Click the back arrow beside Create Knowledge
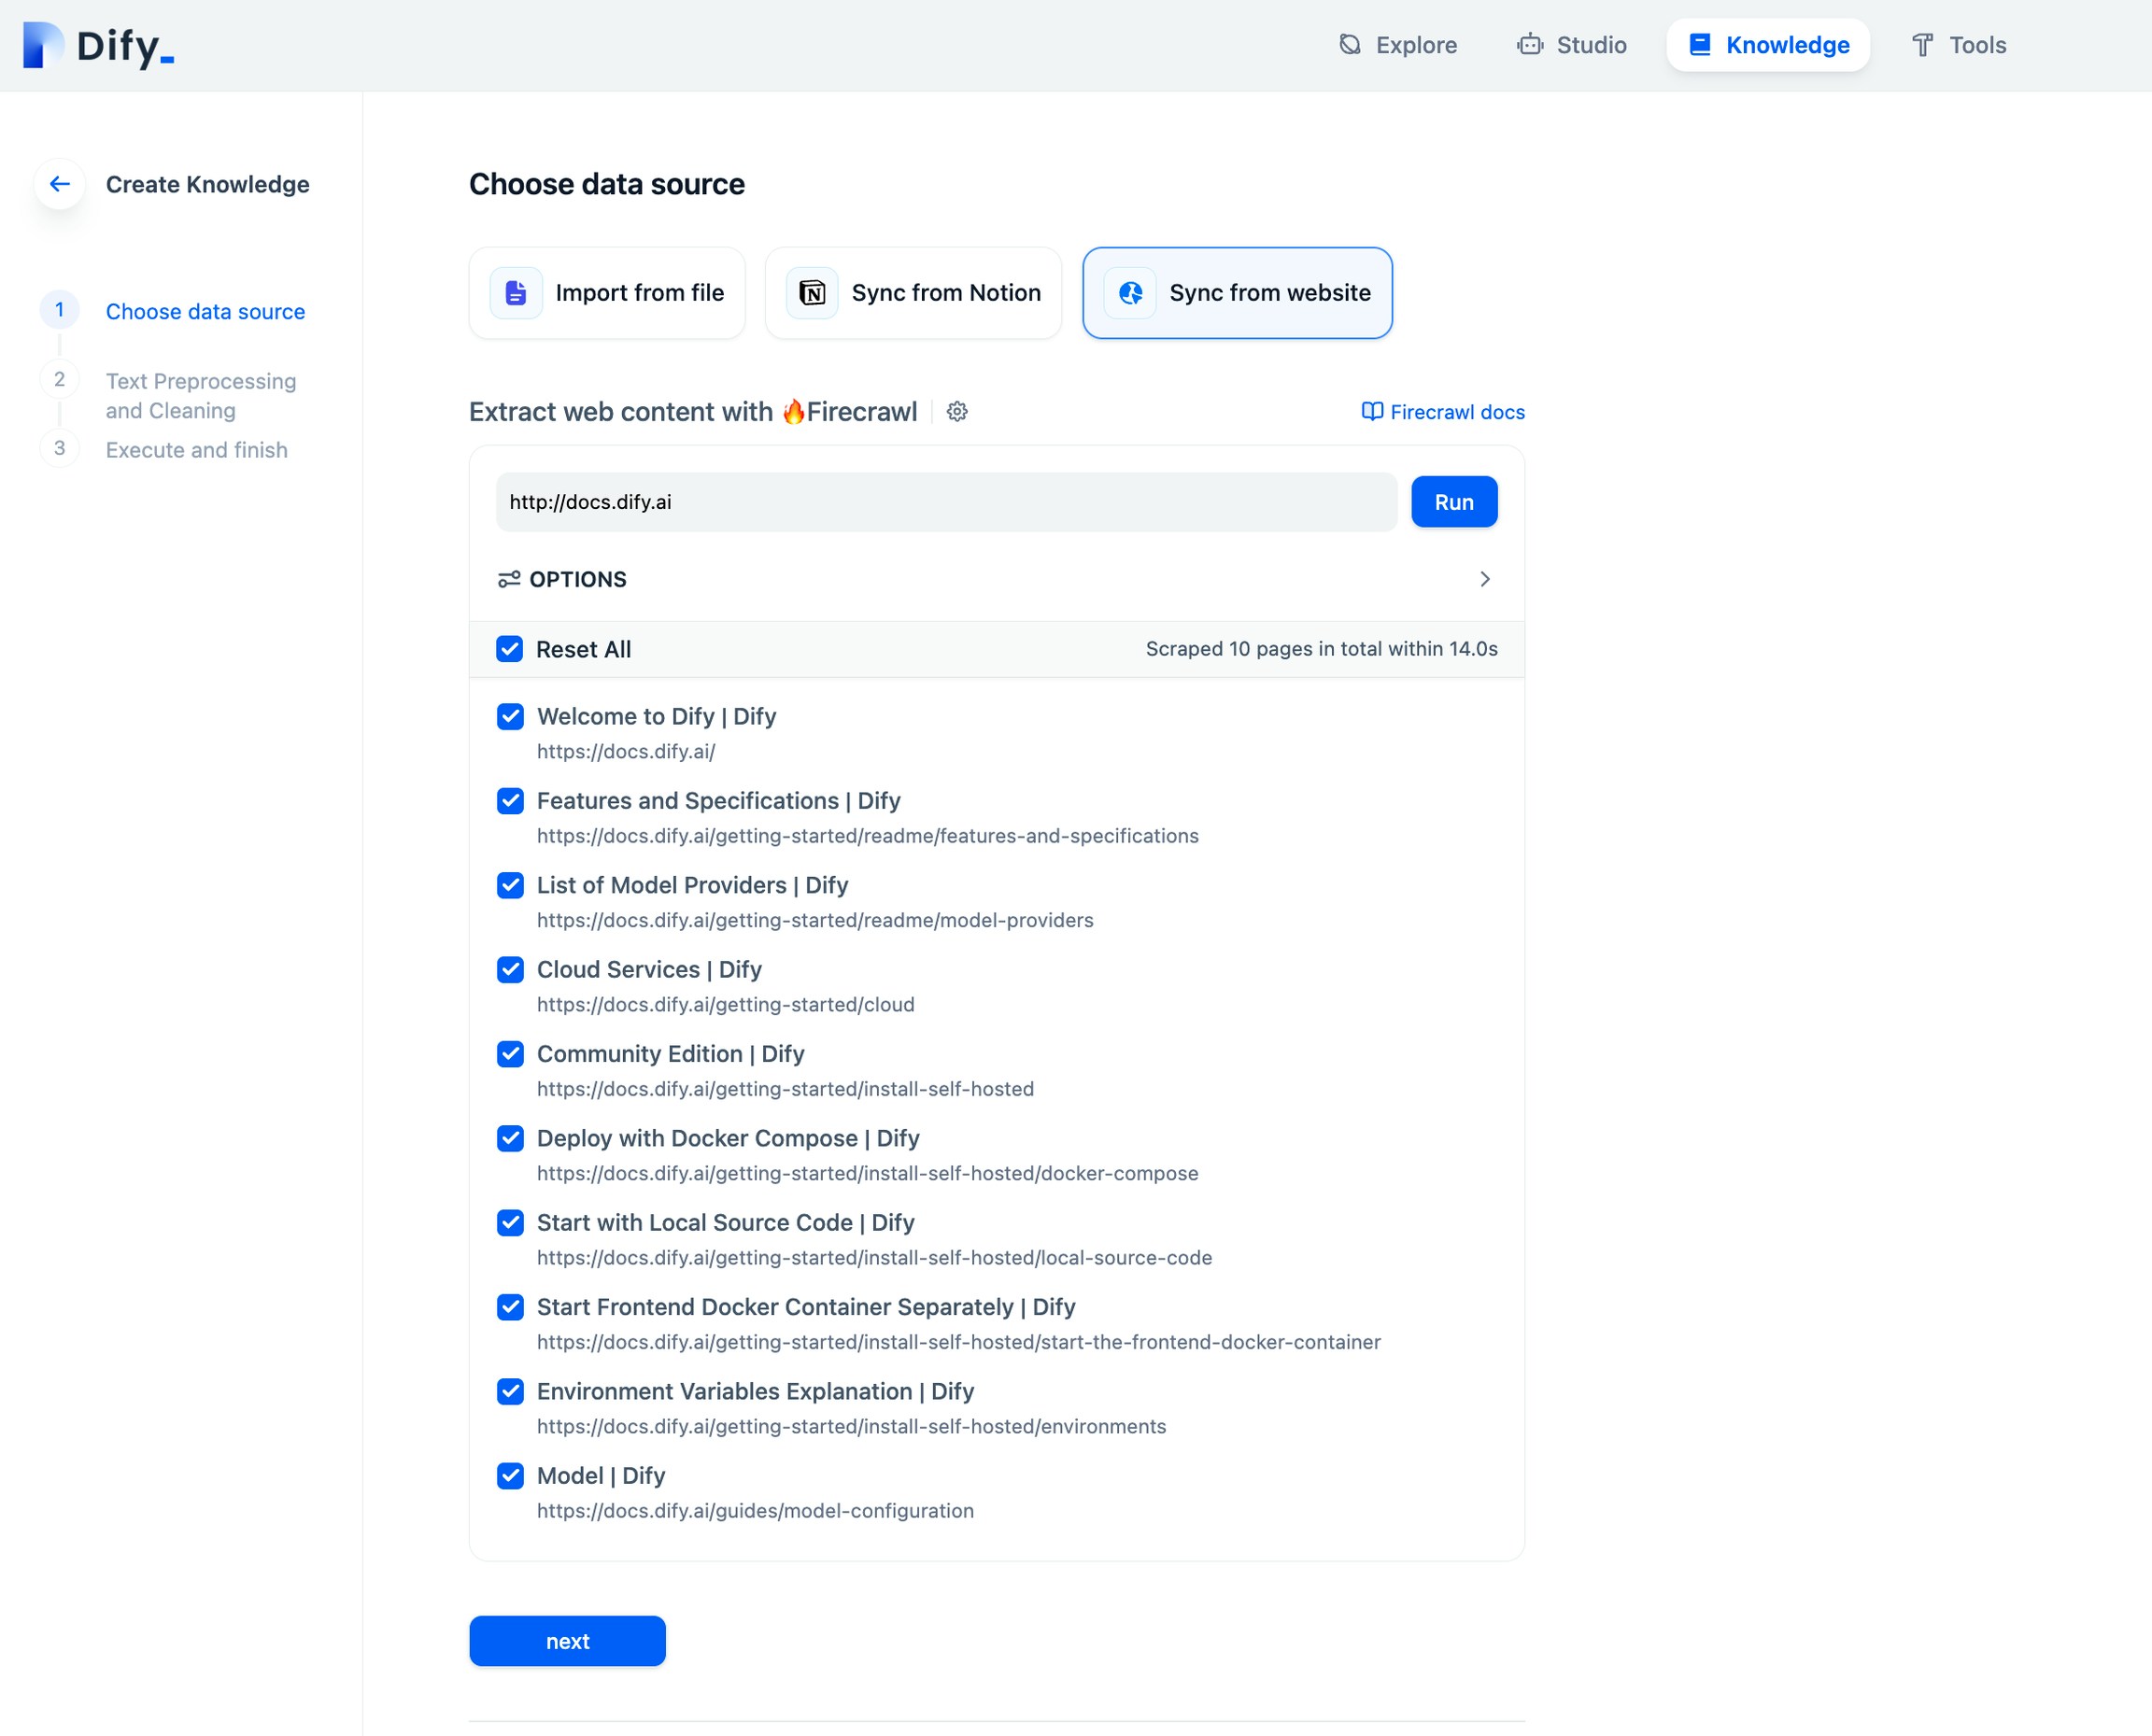Screen dimensions: 2152x1736 click(x=60, y=184)
